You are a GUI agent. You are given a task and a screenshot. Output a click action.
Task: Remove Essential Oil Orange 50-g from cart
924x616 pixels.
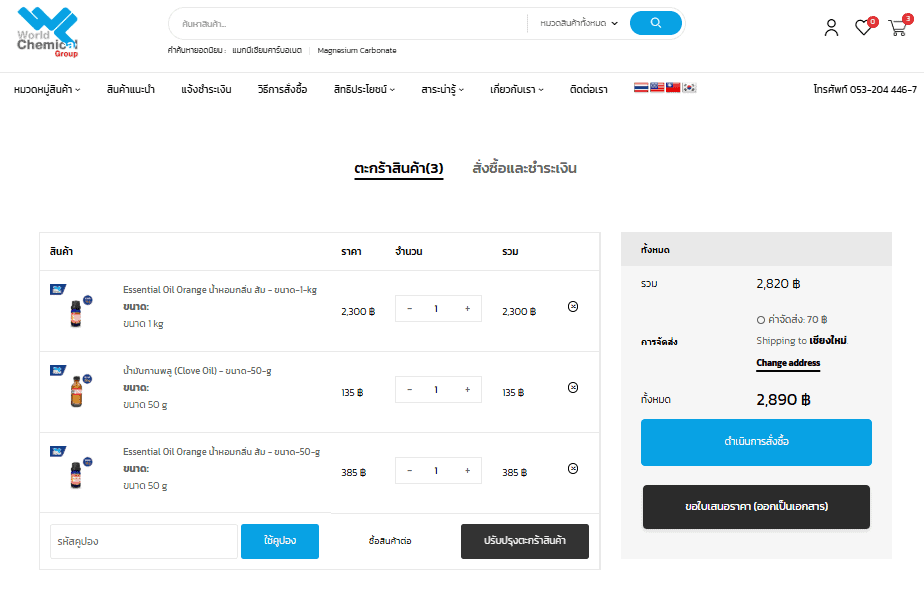[573, 469]
